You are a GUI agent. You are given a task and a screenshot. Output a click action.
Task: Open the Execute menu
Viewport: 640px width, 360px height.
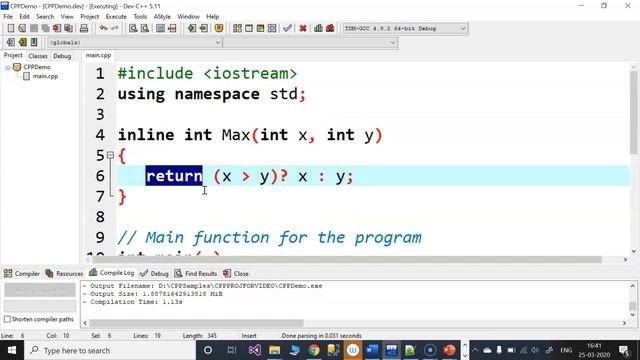coord(116,17)
